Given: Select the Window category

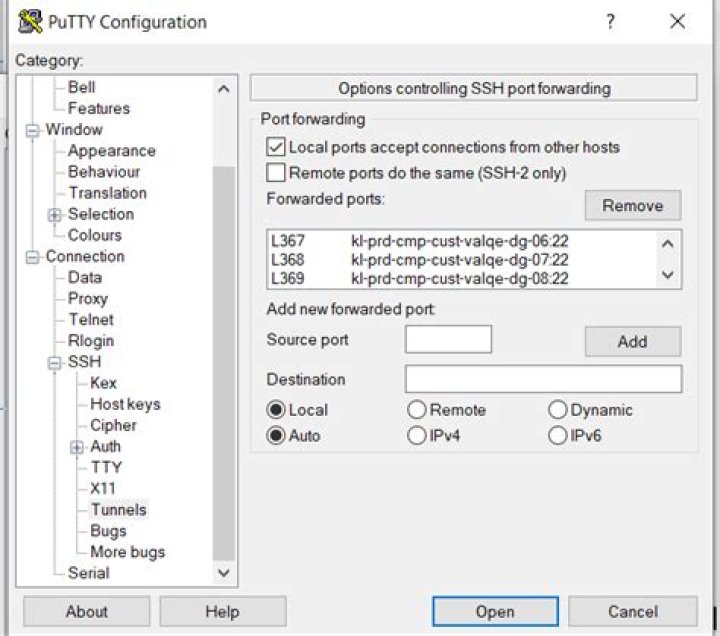Looking at the screenshot, I should pos(74,129).
